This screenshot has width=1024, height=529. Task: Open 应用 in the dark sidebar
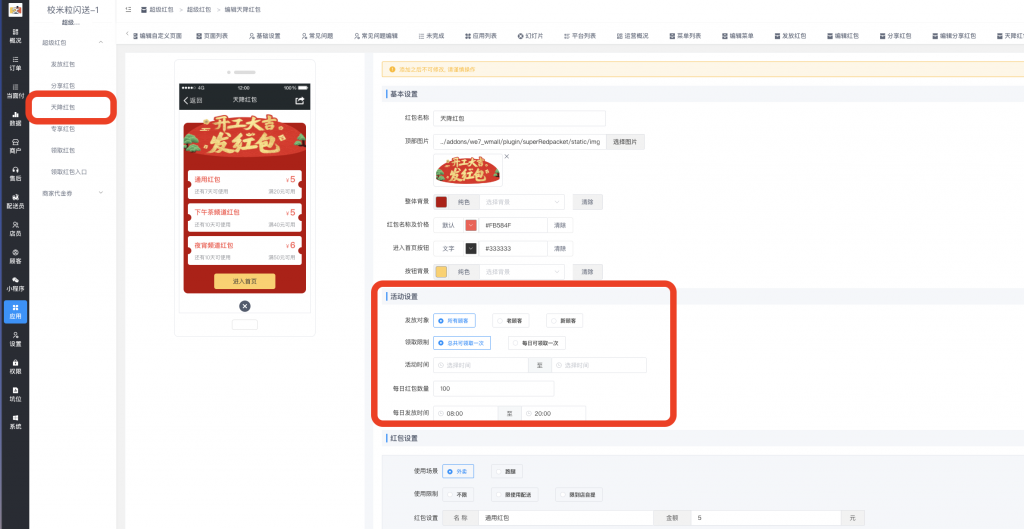click(15, 312)
